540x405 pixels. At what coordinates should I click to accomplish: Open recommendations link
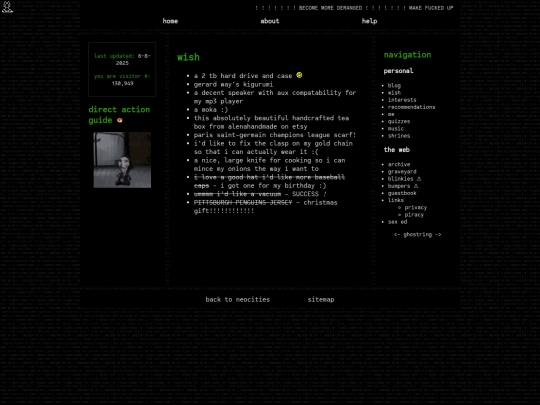click(x=411, y=107)
